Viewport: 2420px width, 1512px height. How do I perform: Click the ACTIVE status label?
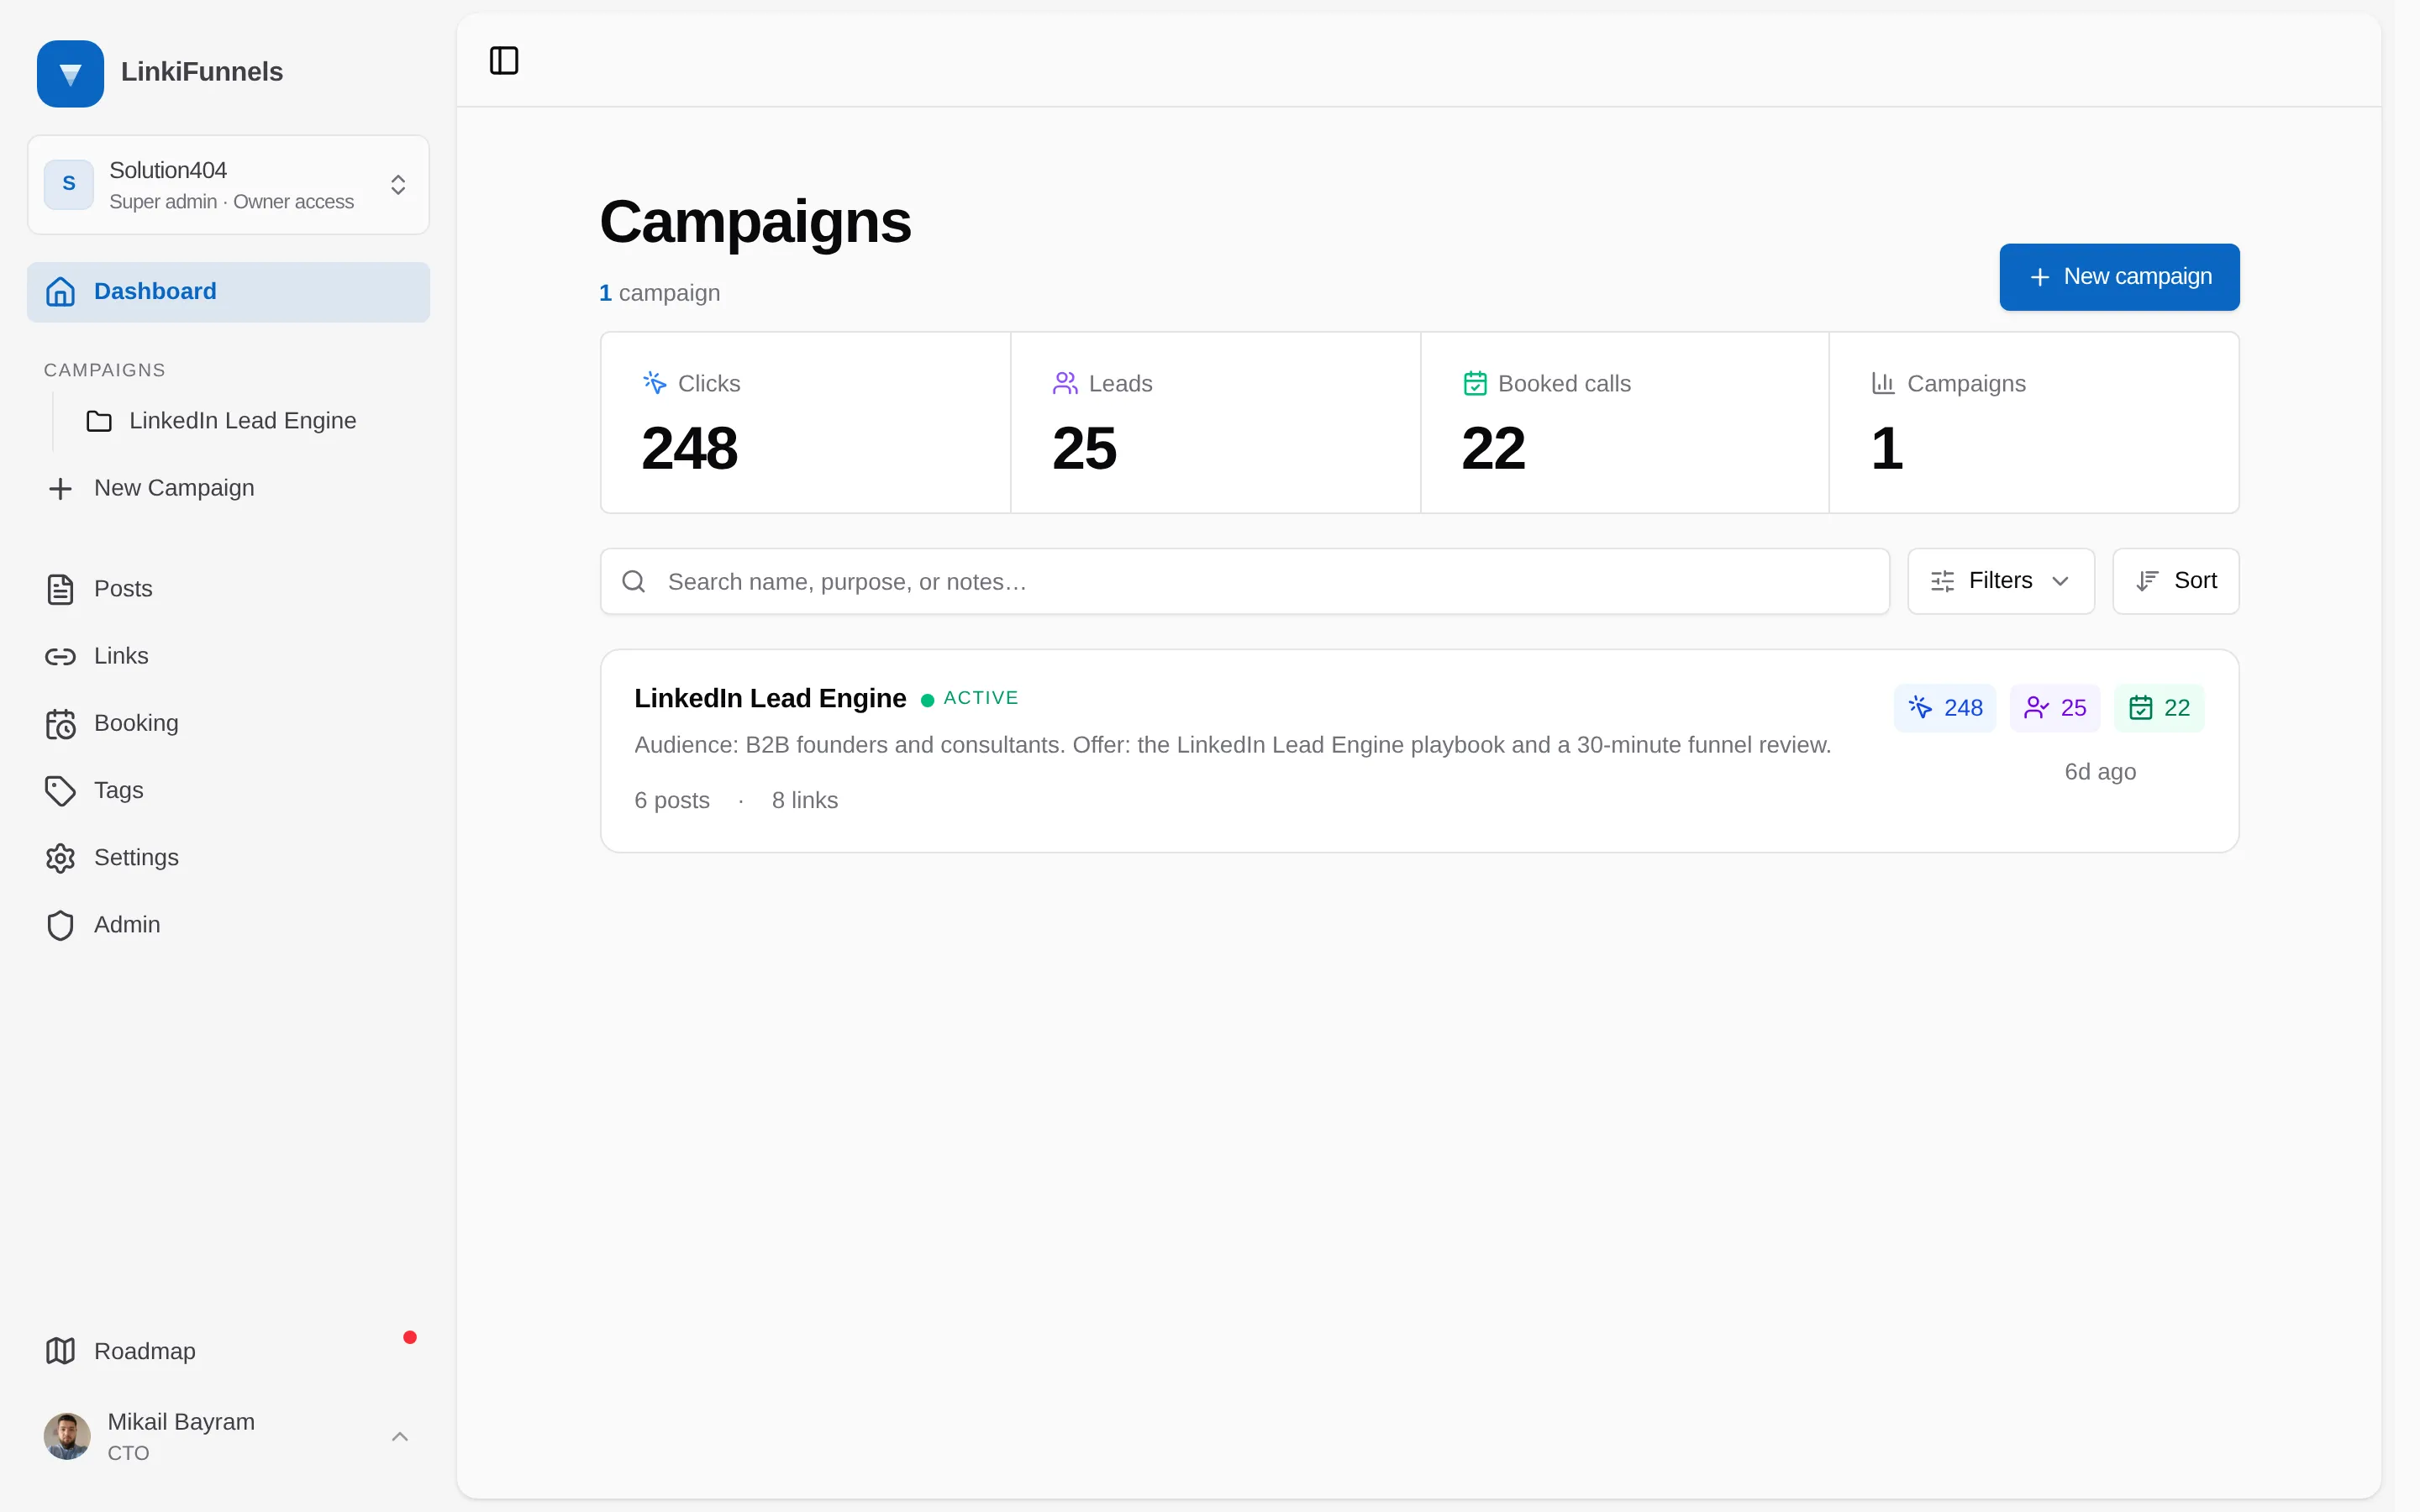[x=981, y=698]
